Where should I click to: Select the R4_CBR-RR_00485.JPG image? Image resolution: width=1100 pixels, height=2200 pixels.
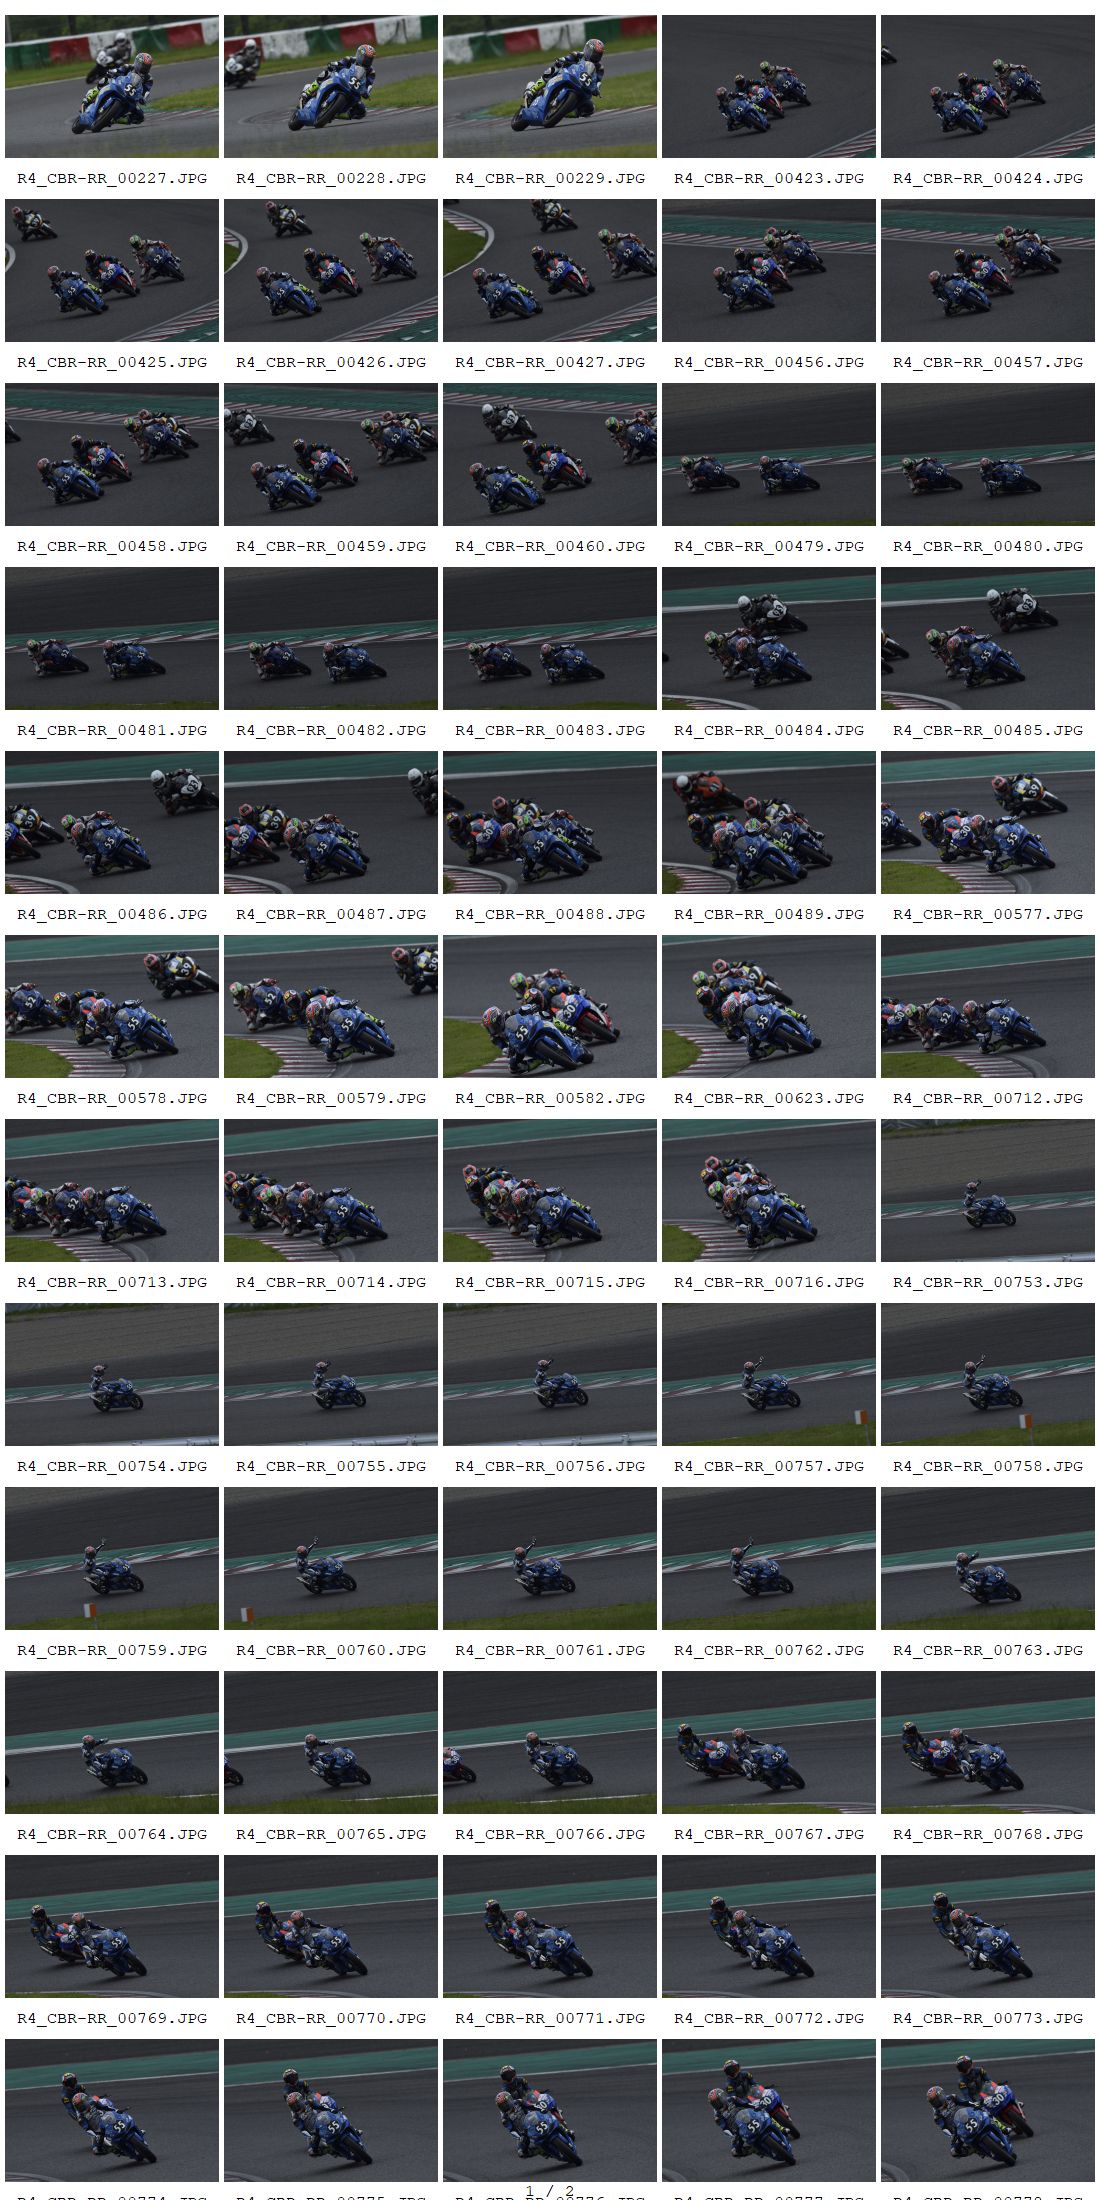coord(988,638)
